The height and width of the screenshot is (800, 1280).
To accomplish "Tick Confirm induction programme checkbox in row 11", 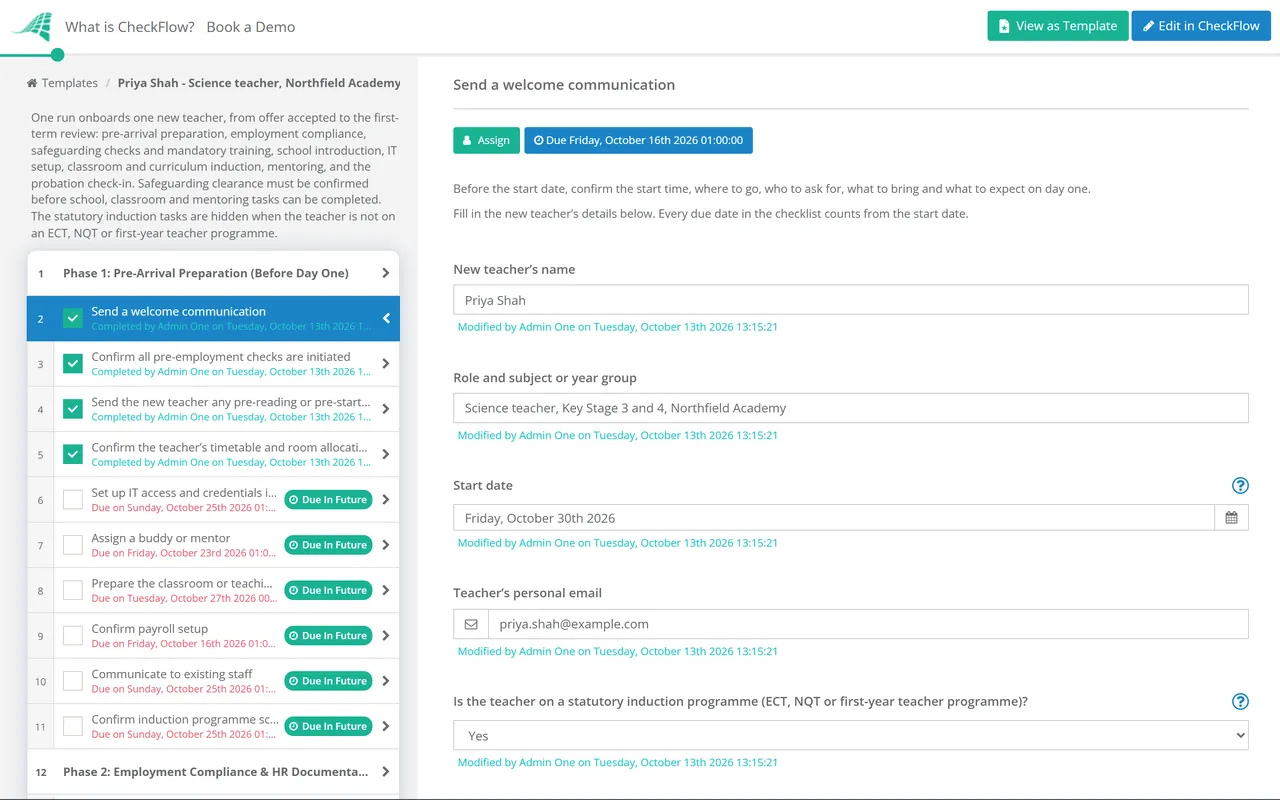I will 73,726.
